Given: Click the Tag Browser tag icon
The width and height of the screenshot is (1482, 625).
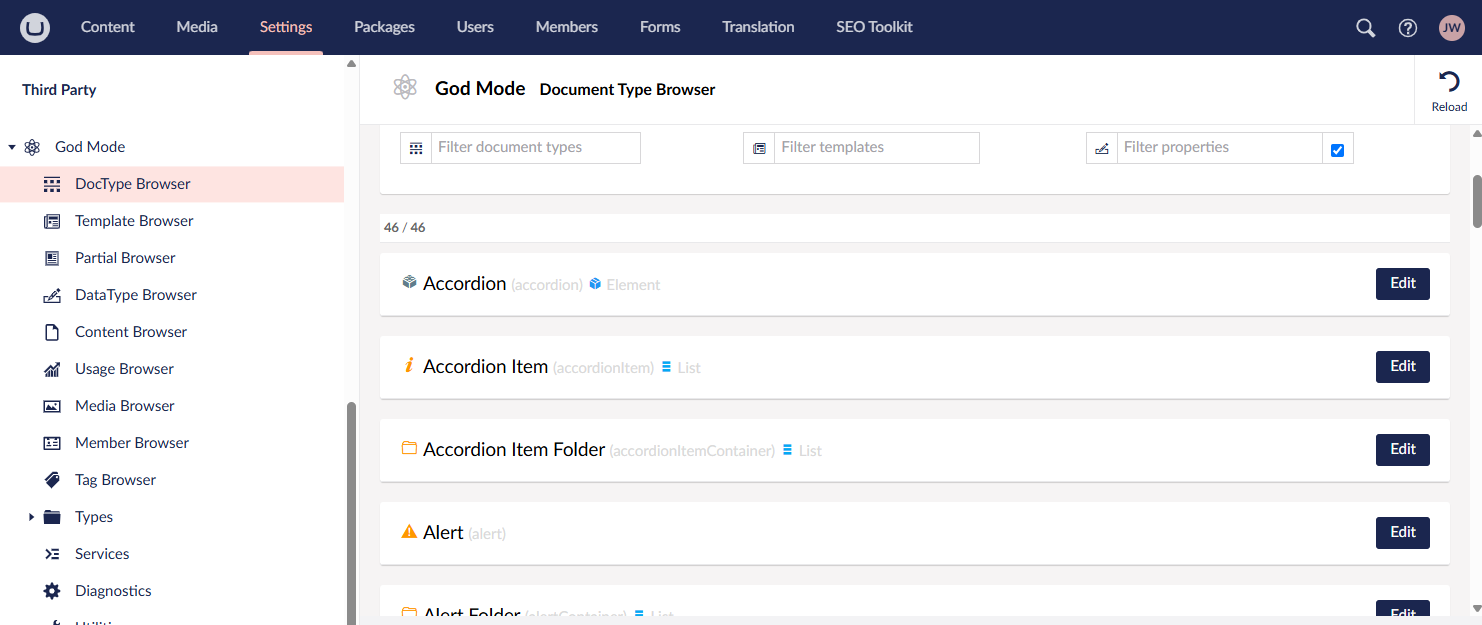Looking at the screenshot, I should click(x=52, y=480).
